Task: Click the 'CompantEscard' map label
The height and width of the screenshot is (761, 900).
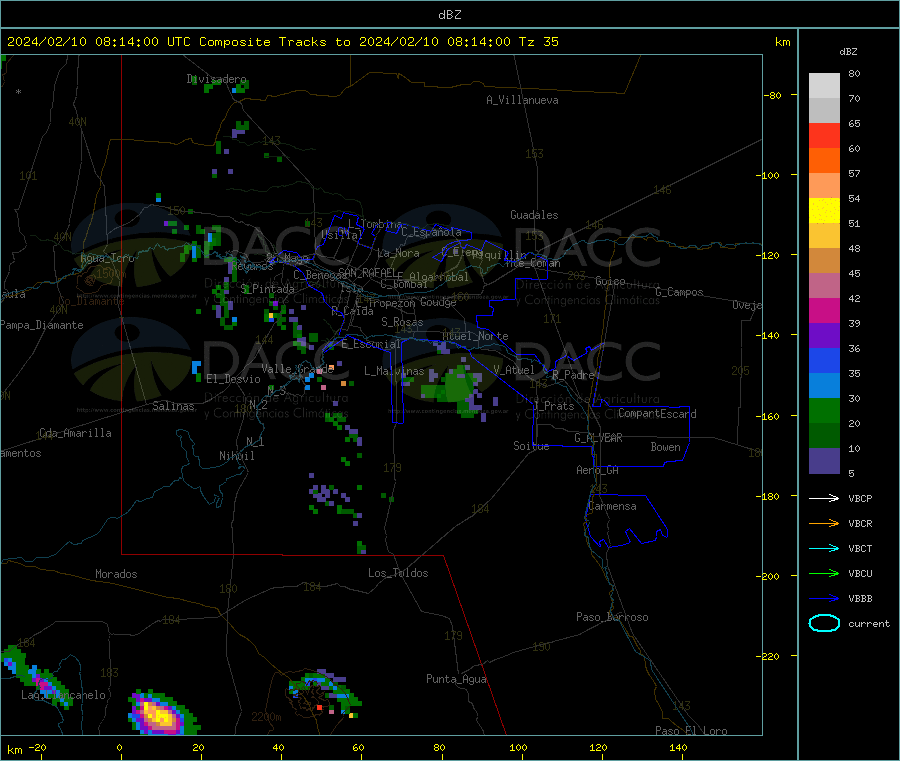Action: [657, 413]
